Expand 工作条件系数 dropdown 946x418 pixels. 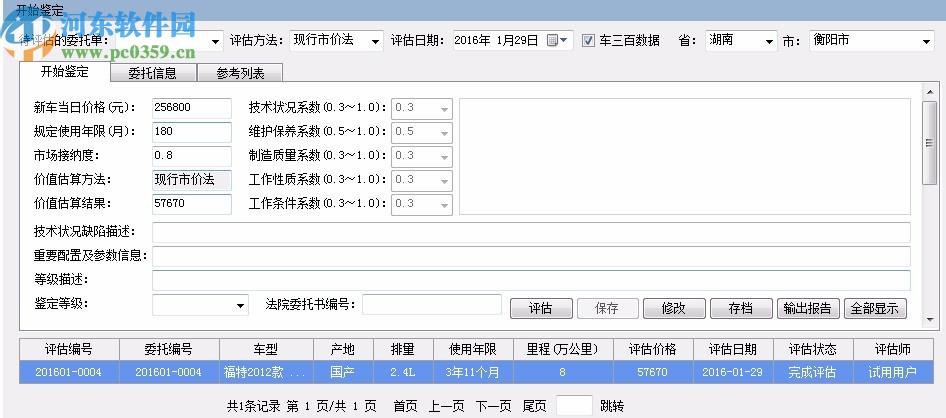click(x=445, y=204)
